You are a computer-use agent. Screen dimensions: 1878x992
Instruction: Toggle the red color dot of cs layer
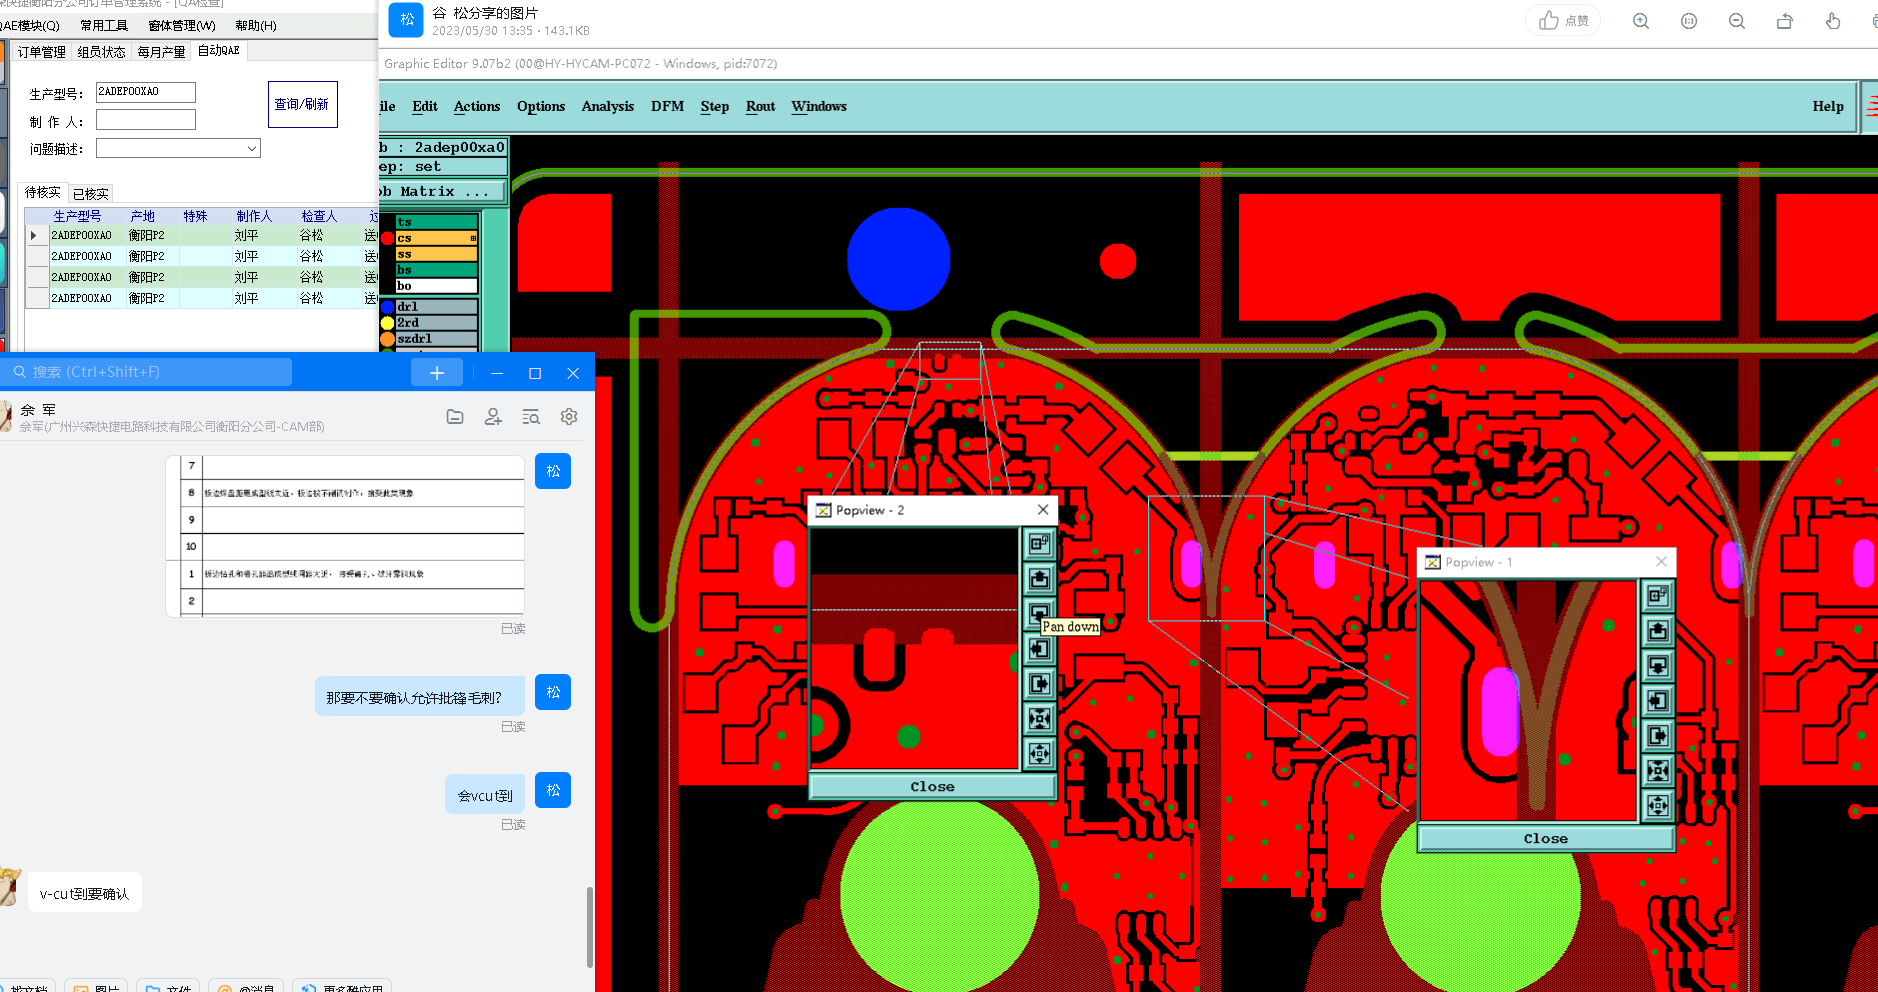tap(388, 238)
